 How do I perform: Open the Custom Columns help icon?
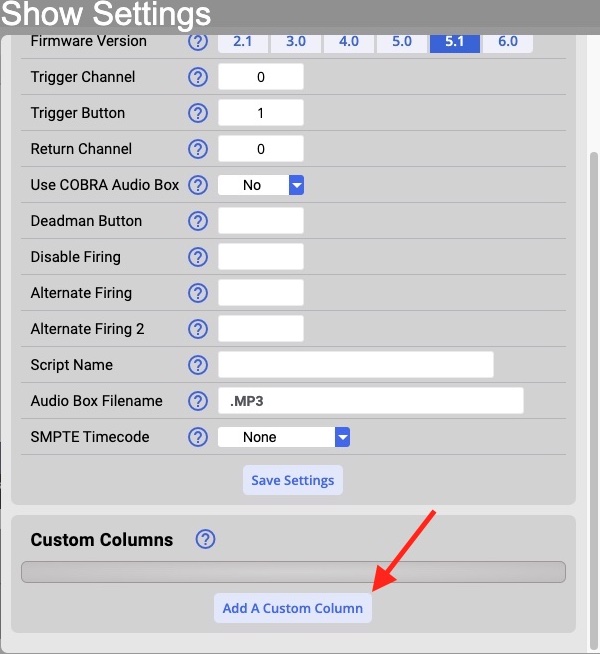[x=205, y=539]
